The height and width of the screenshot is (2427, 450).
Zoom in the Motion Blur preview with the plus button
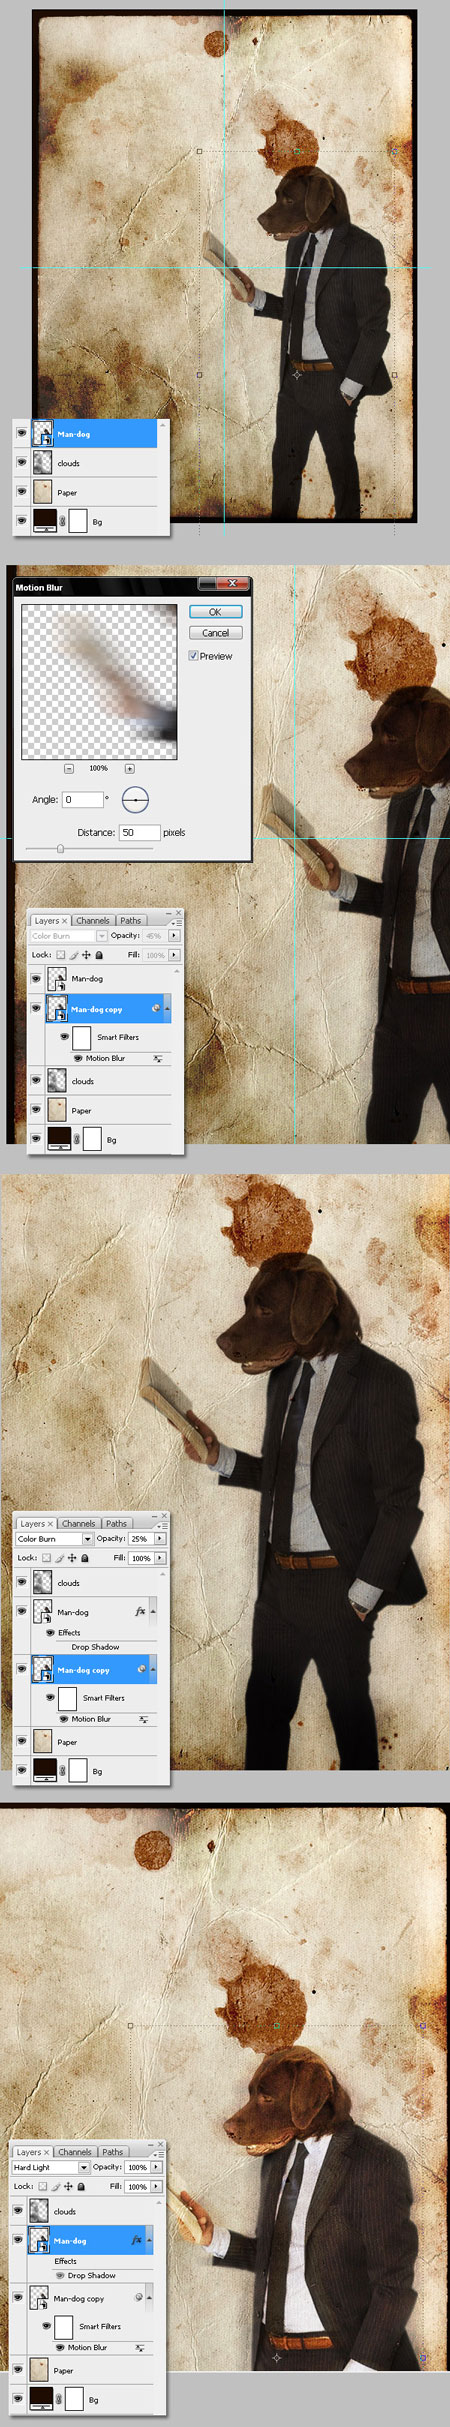point(129,768)
